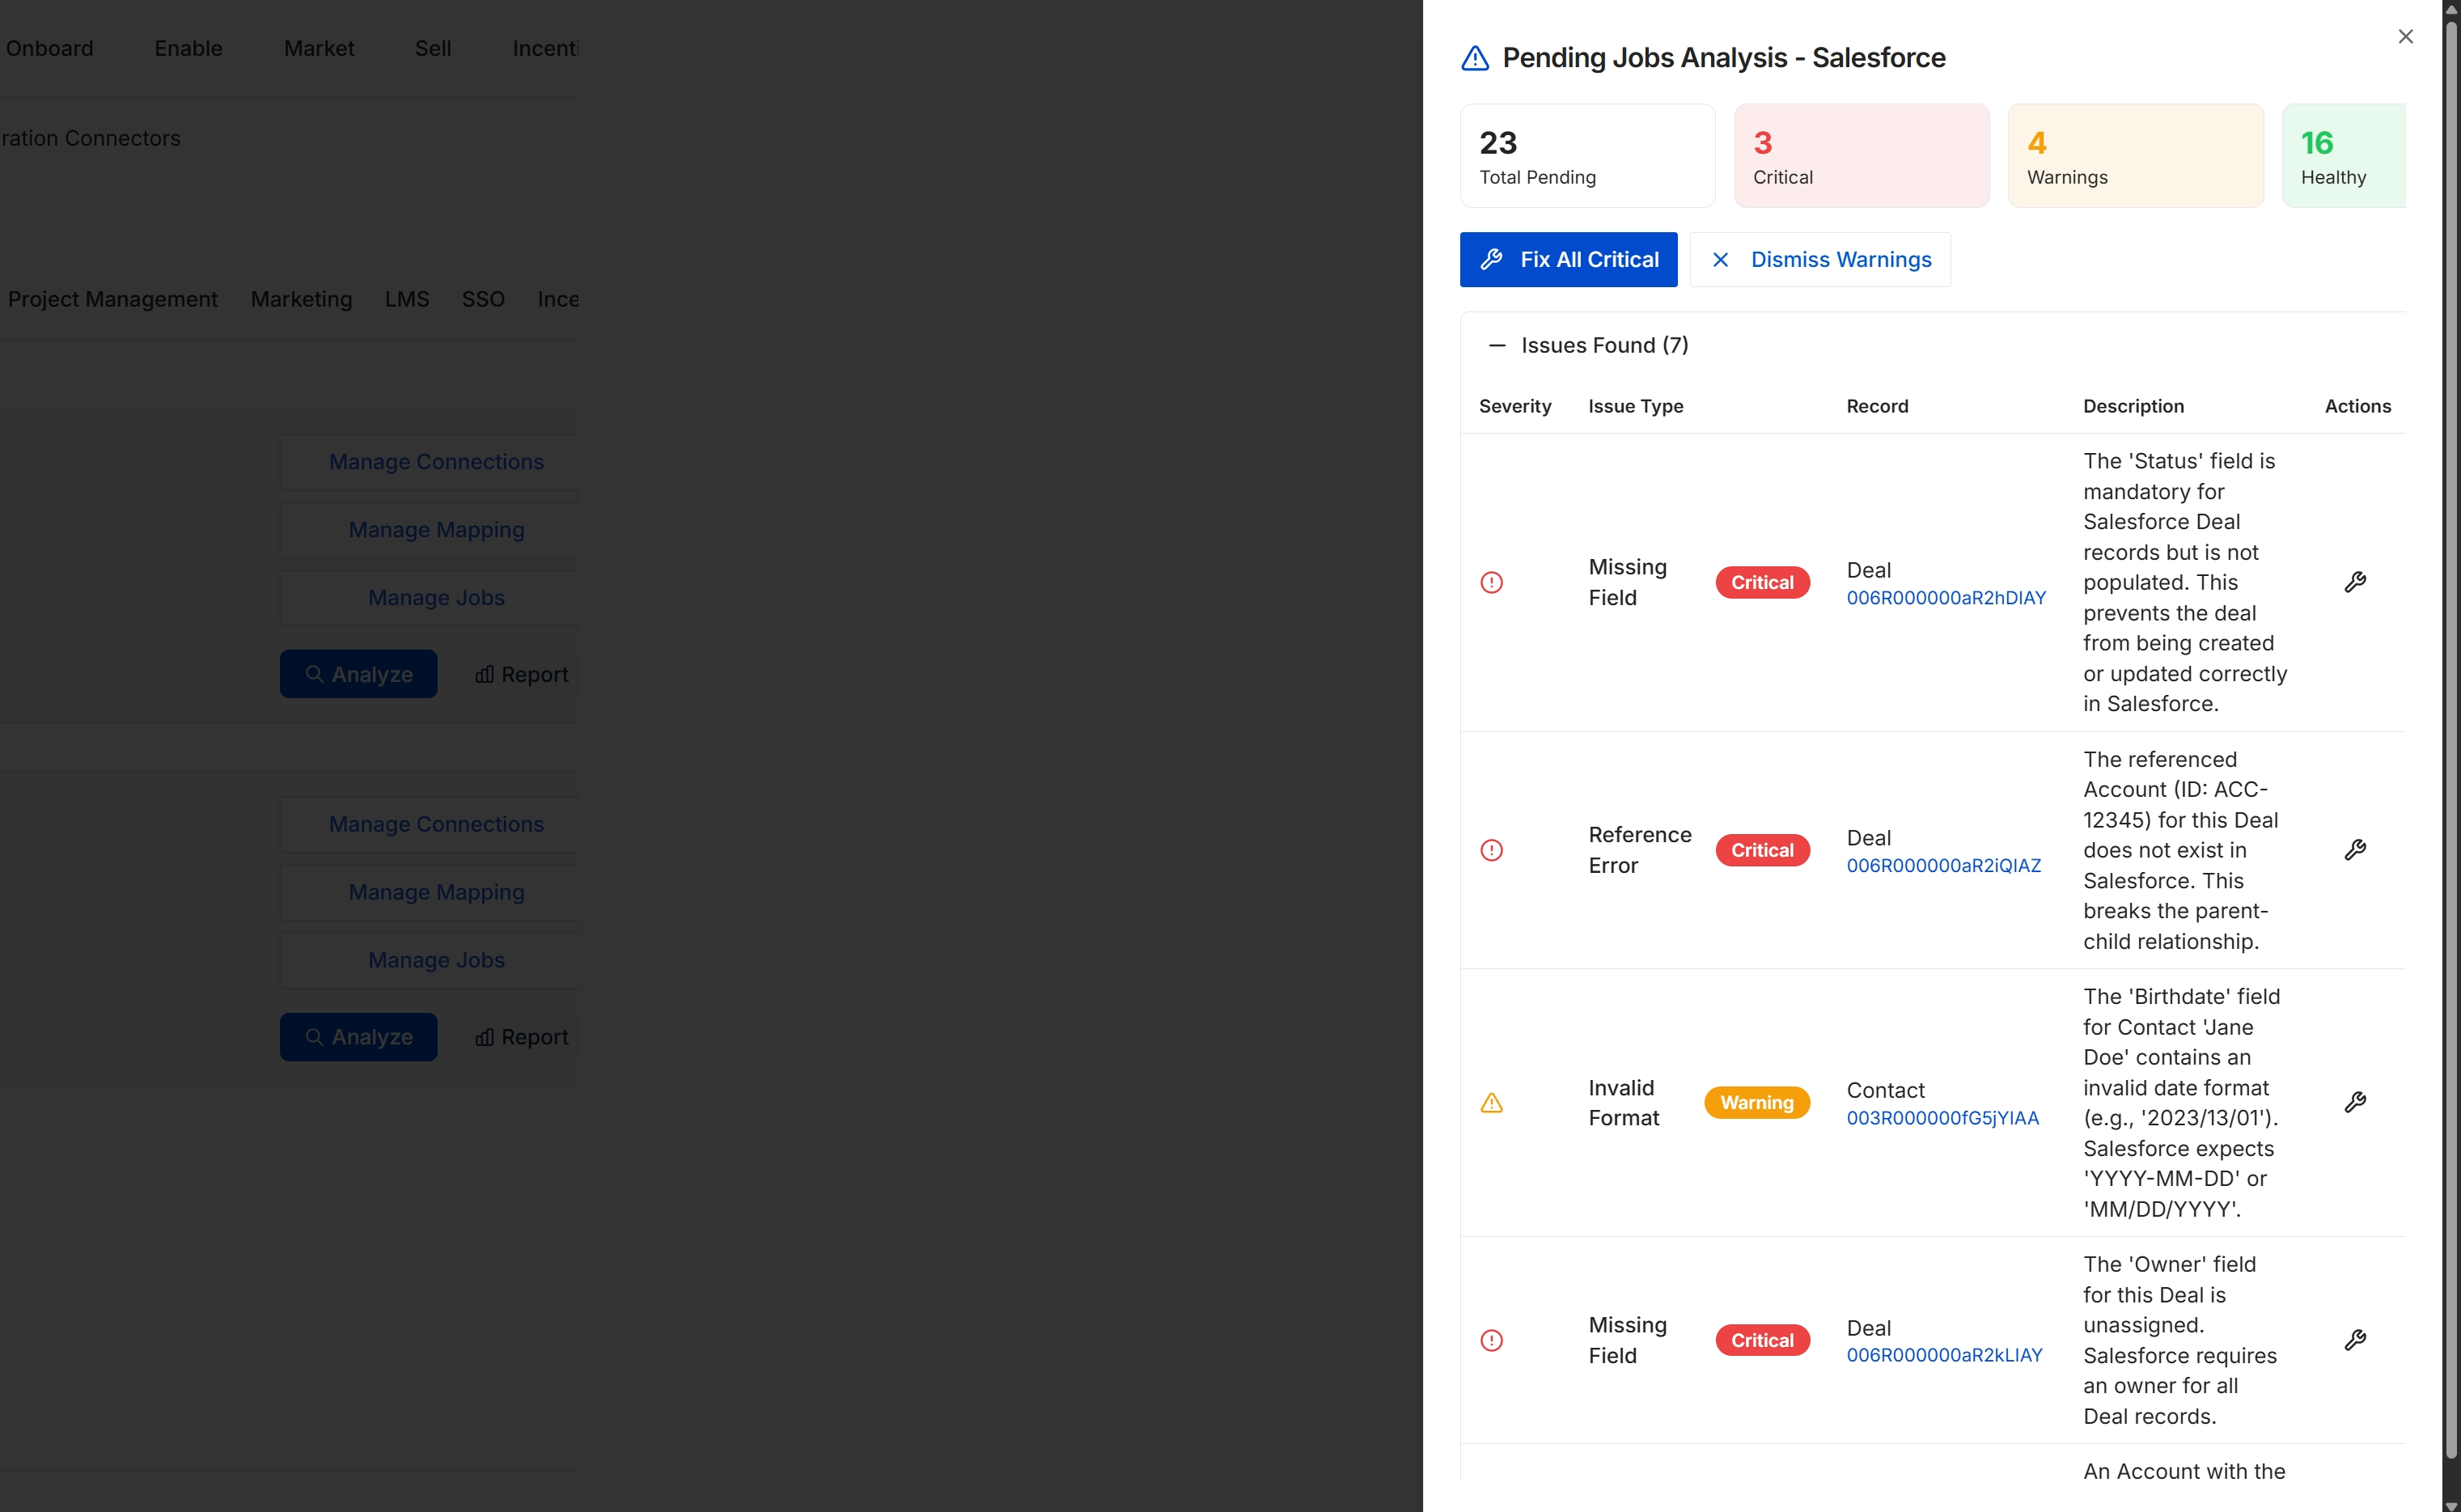The height and width of the screenshot is (1512, 2461).
Task: Switch to the Marketing tab
Action: pyautogui.click(x=301, y=299)
